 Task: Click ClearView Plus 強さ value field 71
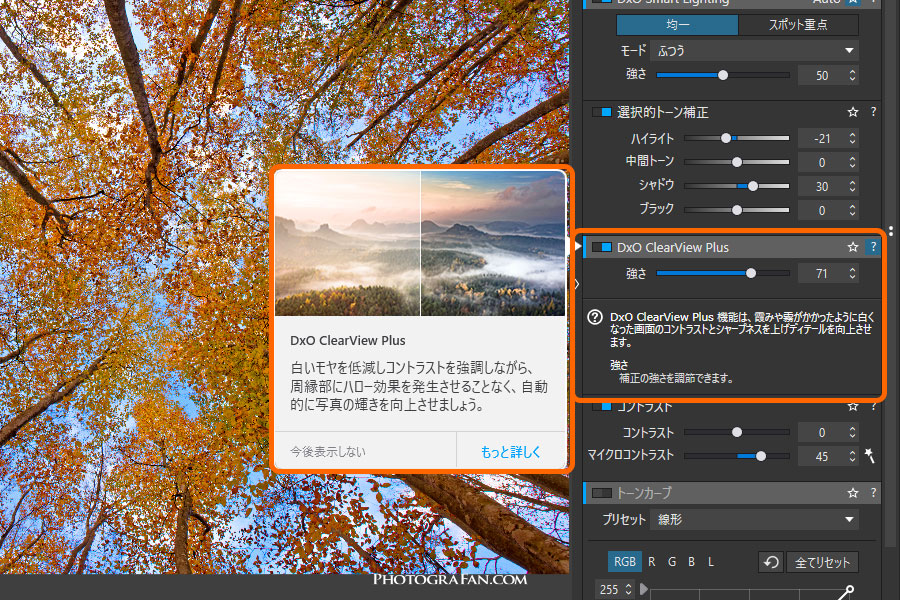tap(821, 273)
